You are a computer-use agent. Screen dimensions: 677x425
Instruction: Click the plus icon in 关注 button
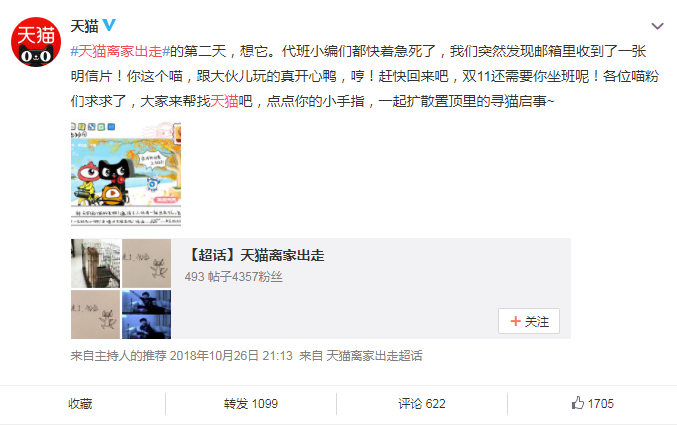click(x=515, y=321)
